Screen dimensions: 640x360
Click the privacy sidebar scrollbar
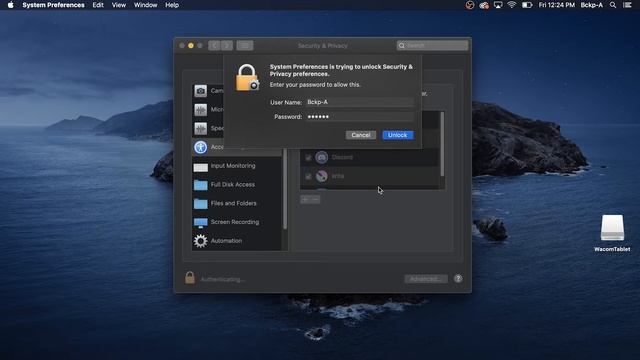point(285,188)
